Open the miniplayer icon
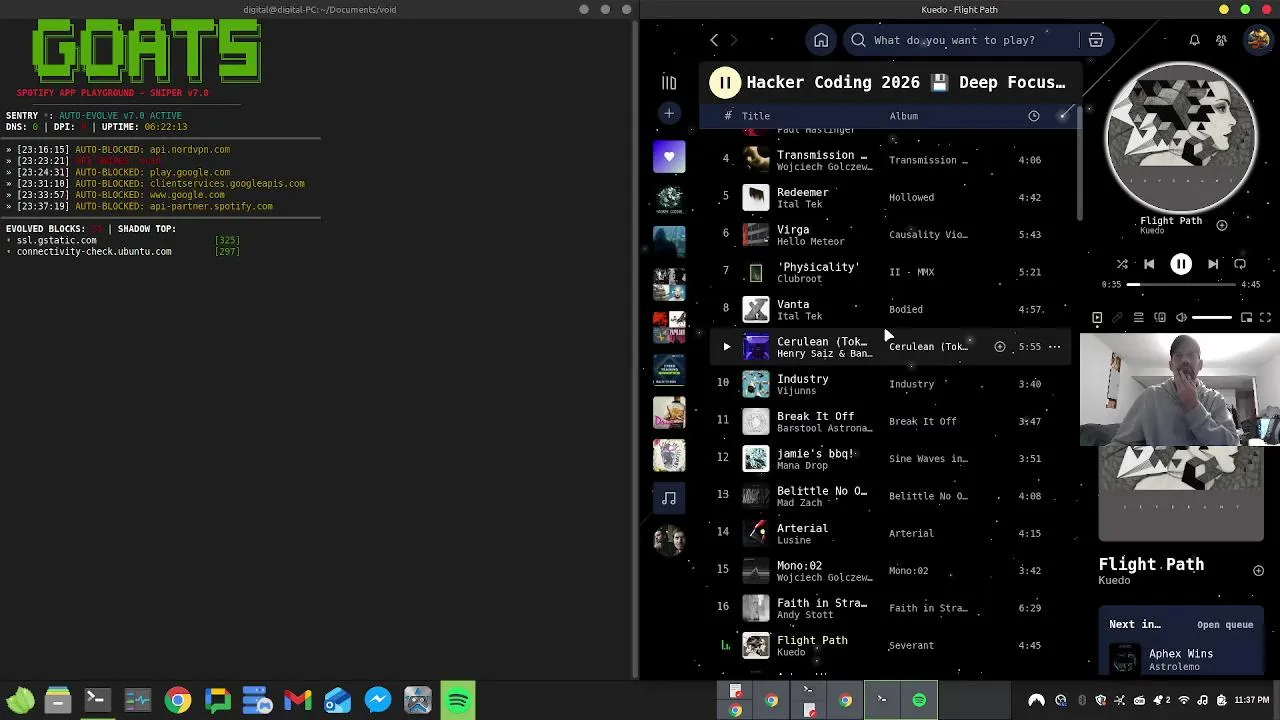 tap(1247, 318)
